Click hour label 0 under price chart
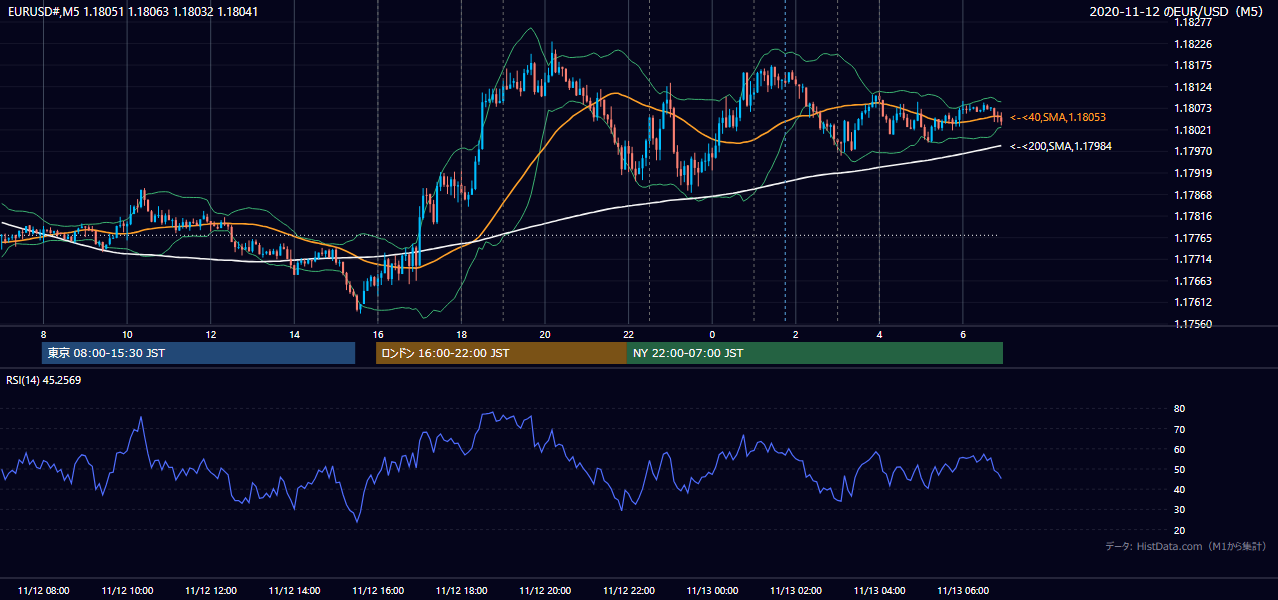The image size is (1278, 600). point(712,333)
